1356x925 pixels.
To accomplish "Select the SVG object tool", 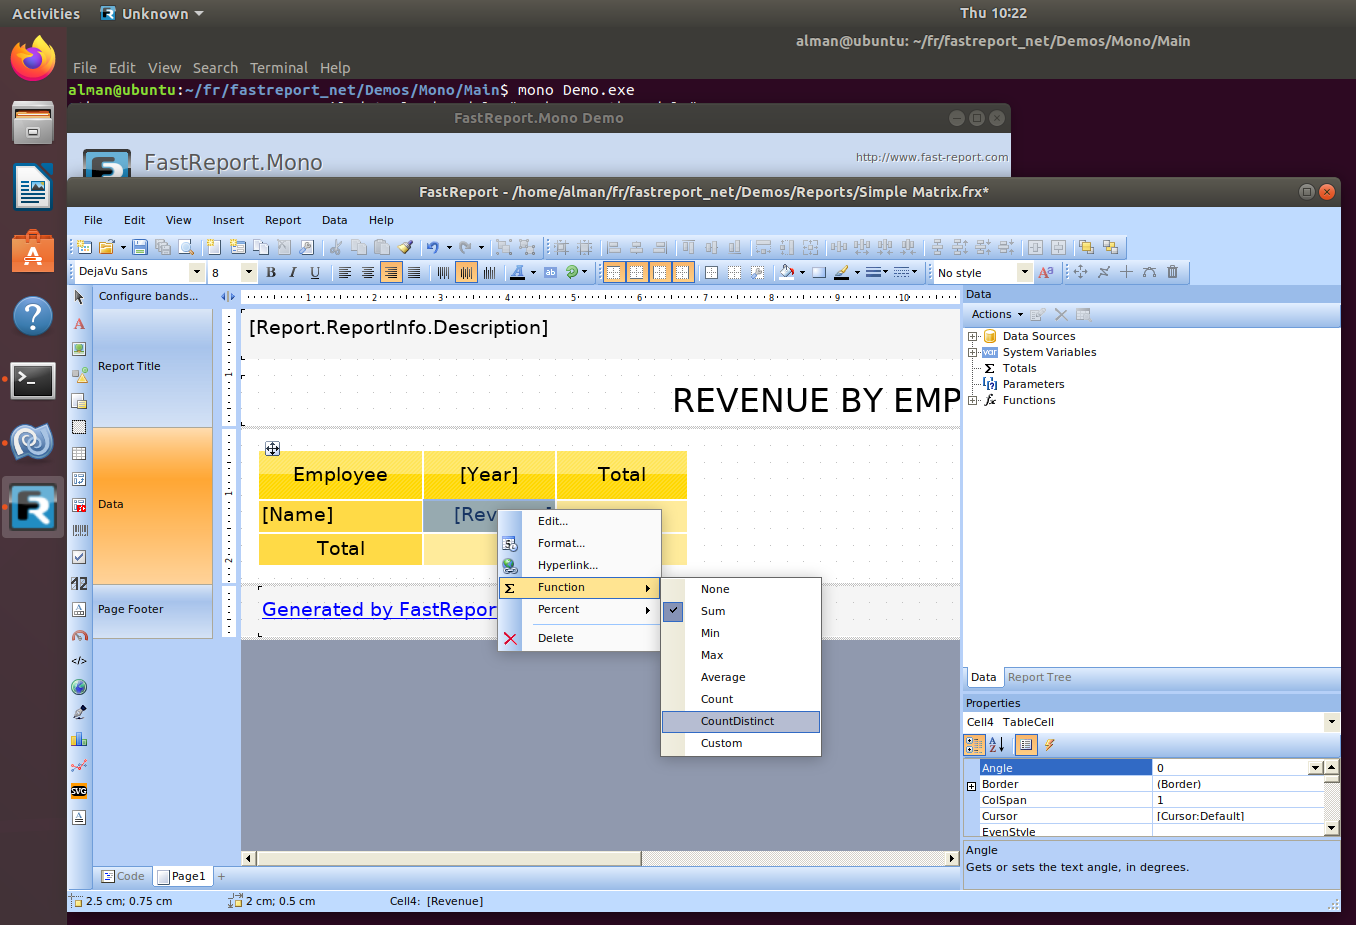I will [79, 791].
